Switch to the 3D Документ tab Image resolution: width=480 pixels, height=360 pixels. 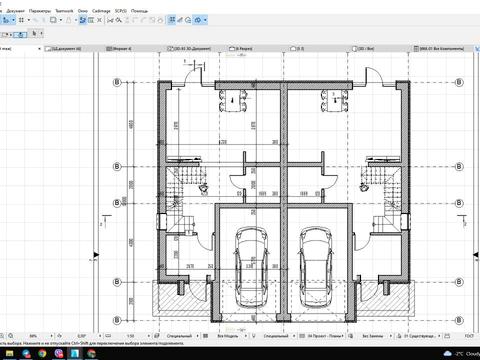pyautogui.click(x=189, y=49)
